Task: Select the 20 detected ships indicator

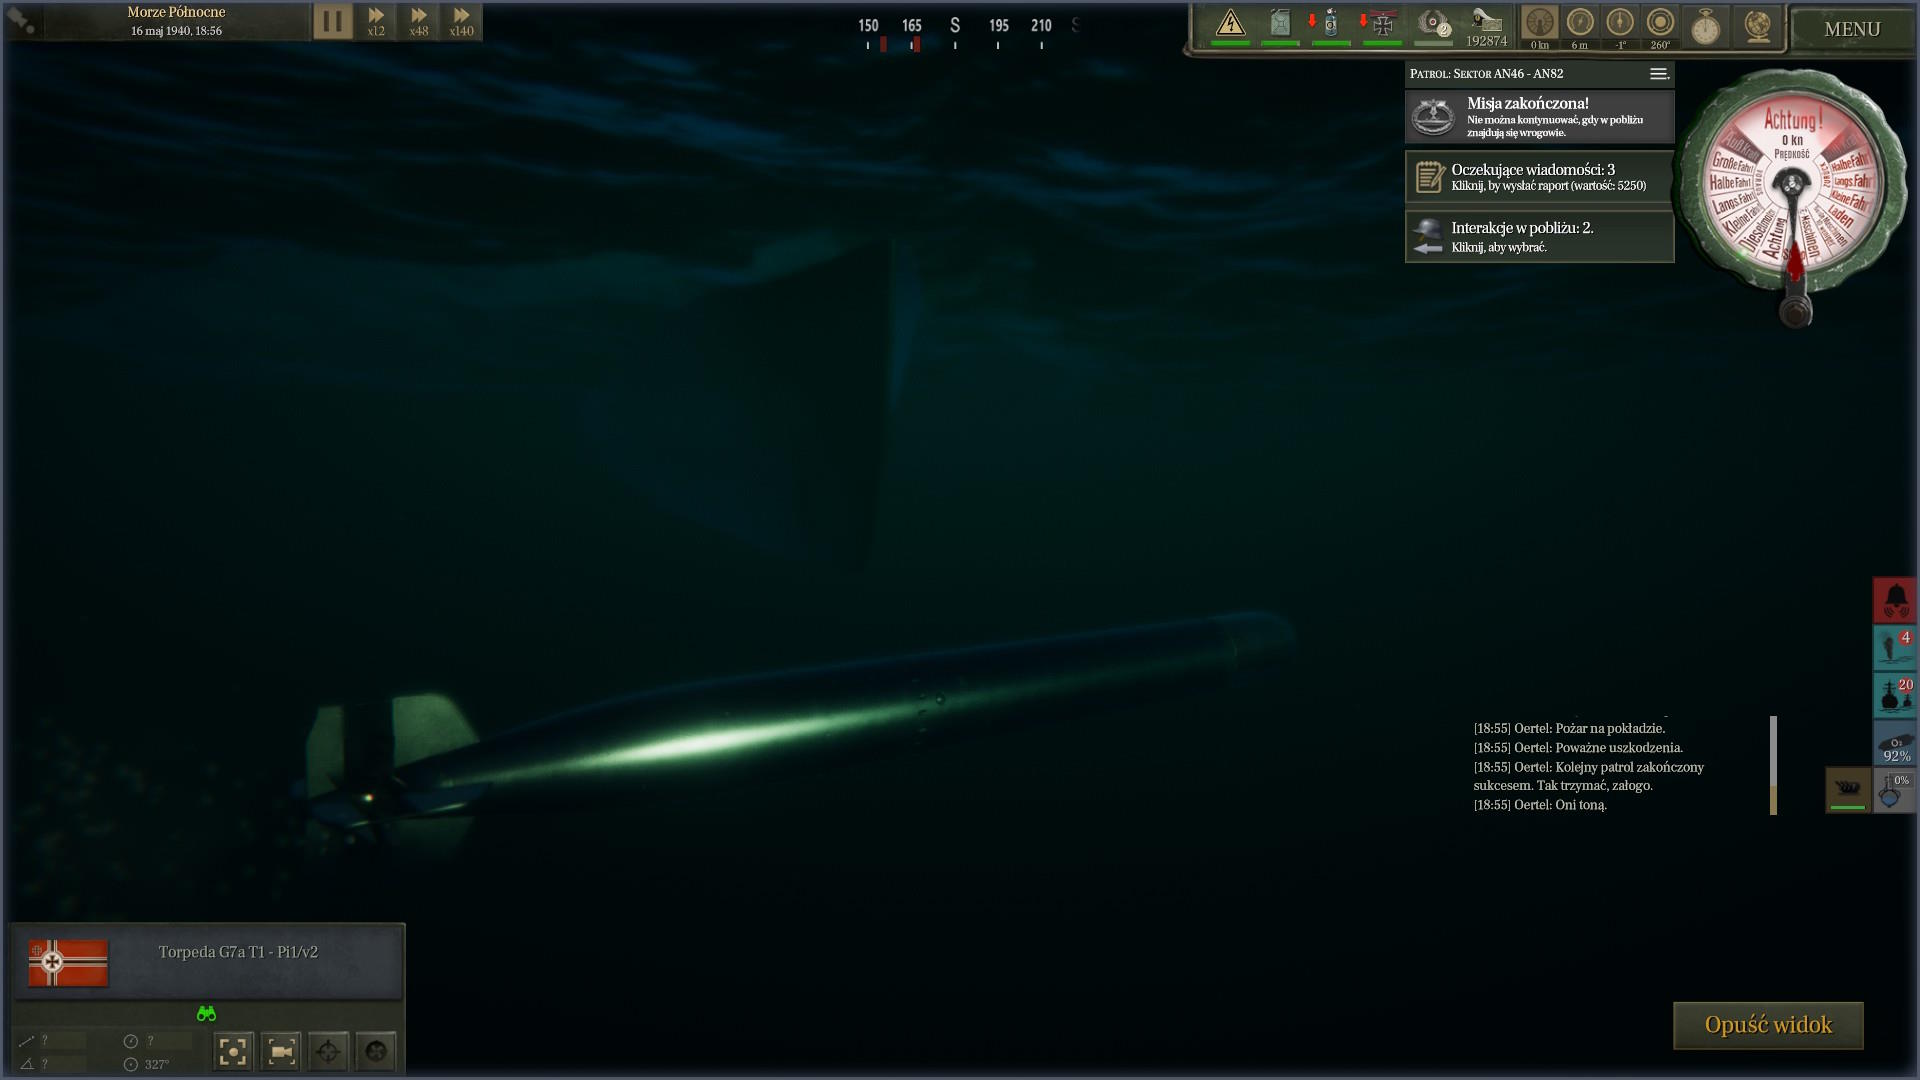Action: (x=1895, y=694)
